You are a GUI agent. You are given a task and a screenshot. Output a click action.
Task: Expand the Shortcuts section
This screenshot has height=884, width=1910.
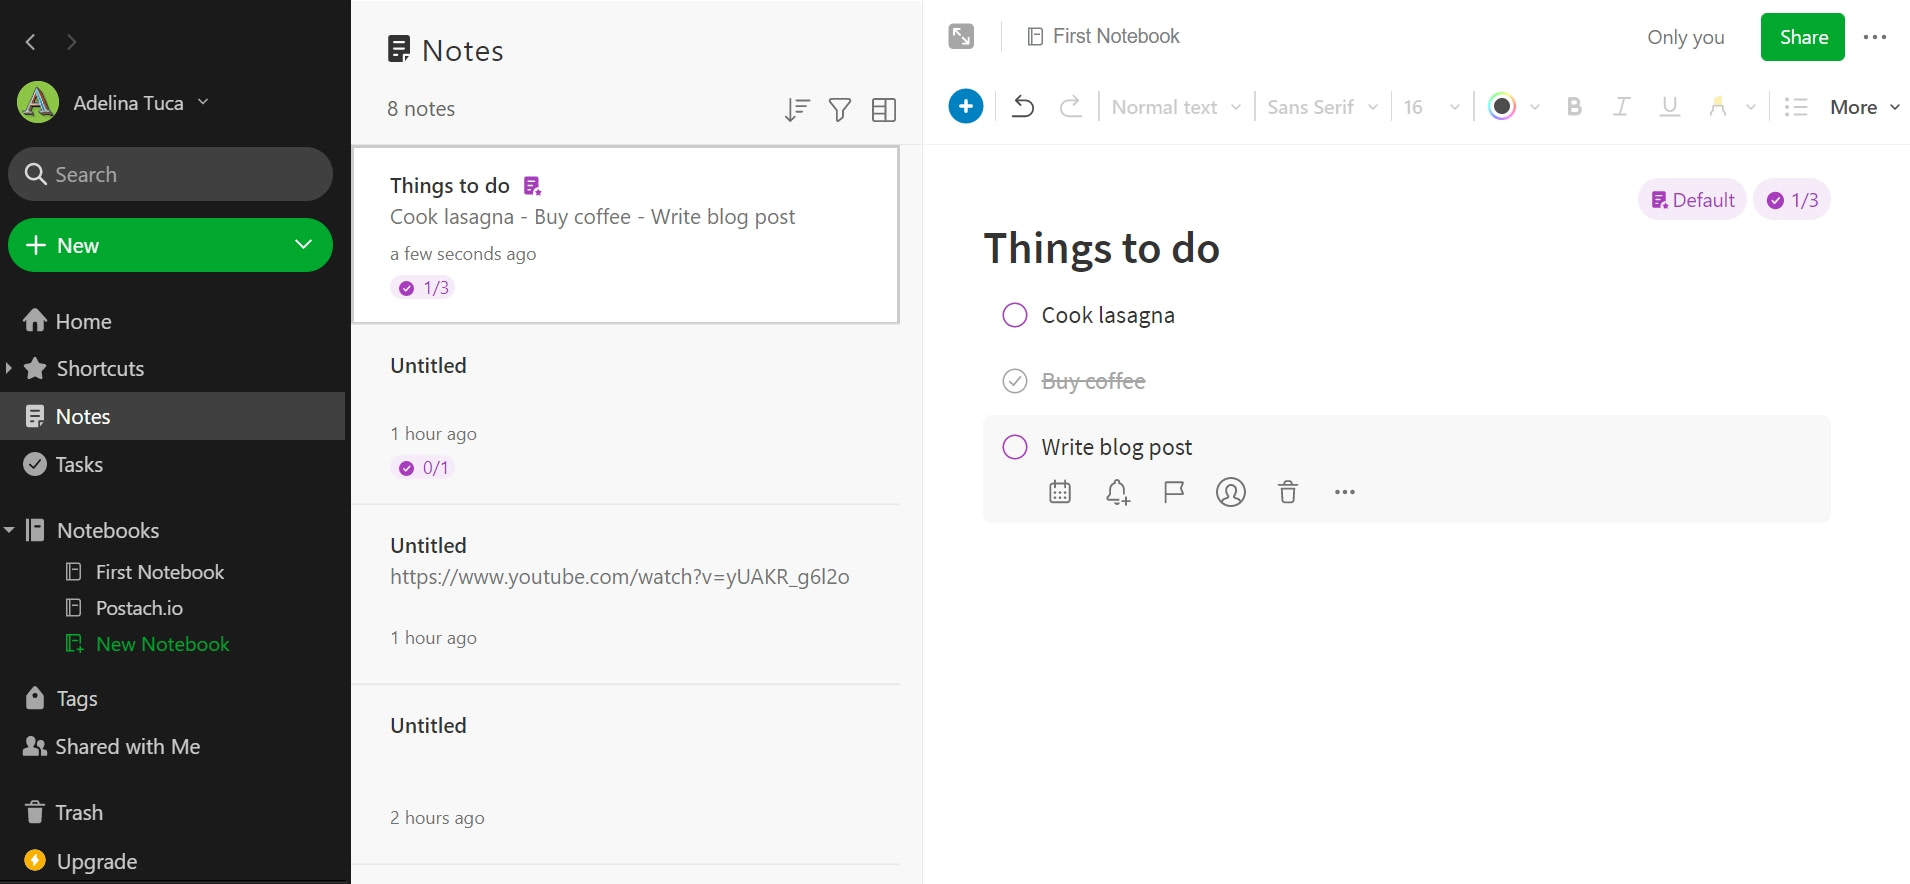tap(9, 368)
